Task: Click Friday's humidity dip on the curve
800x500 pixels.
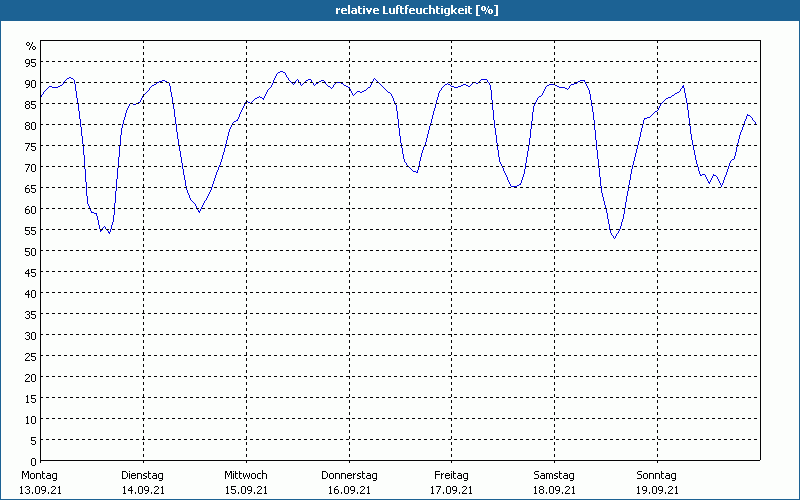Action: click(x=514, y=187)
